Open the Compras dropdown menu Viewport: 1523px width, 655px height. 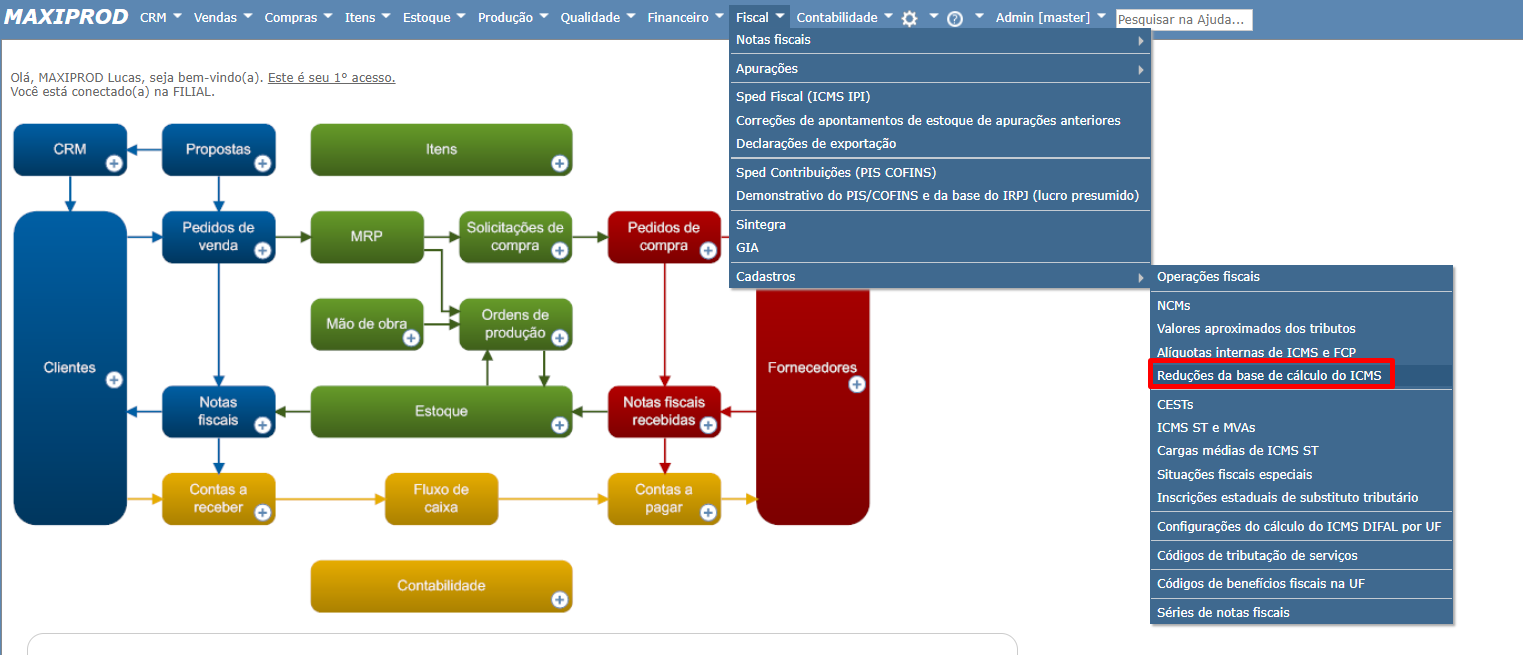298,17
